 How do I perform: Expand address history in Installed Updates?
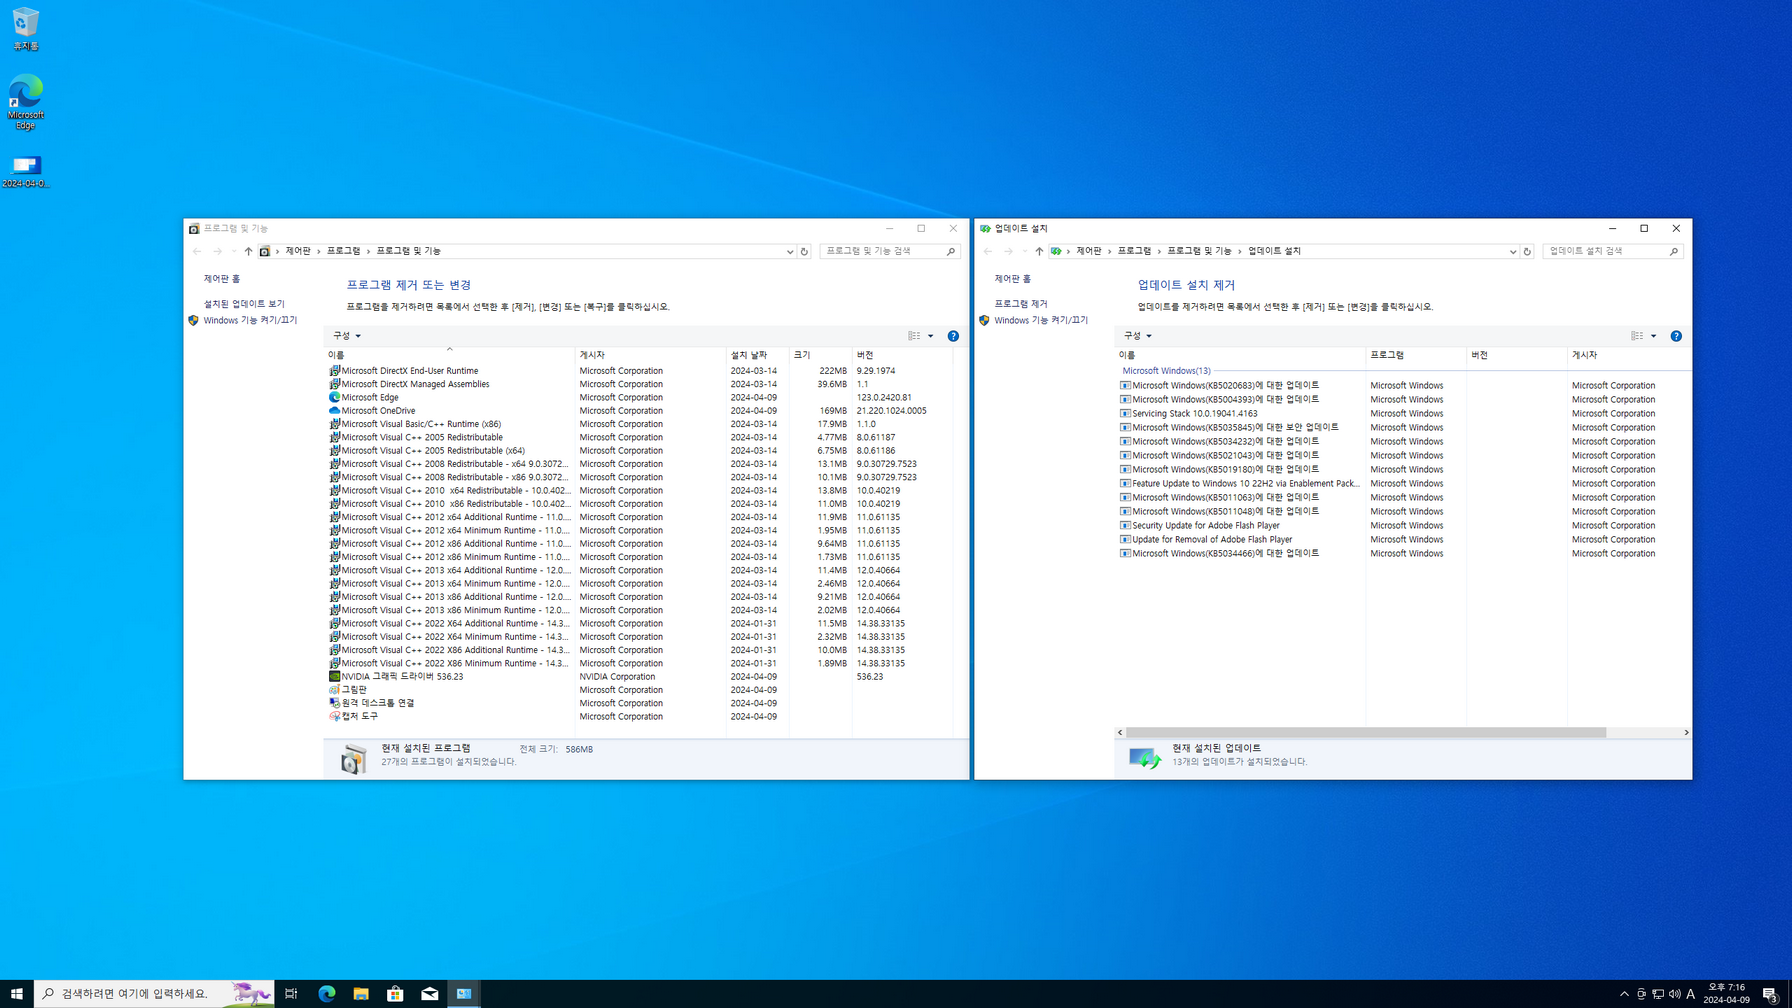pyautogui.click(x=1513, y=252)
